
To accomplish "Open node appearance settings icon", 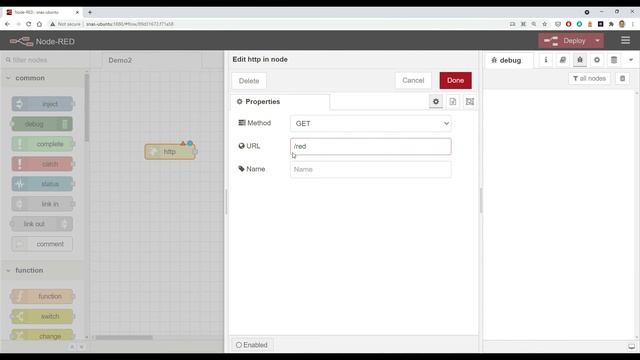I will (470, 102).
